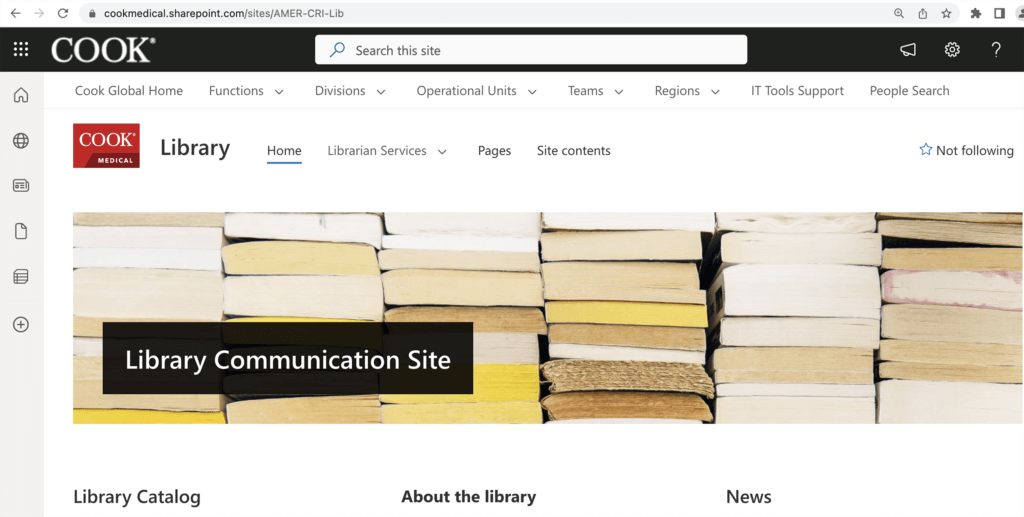
Task: Select the Pages tab
Action: tap(494, 151)
